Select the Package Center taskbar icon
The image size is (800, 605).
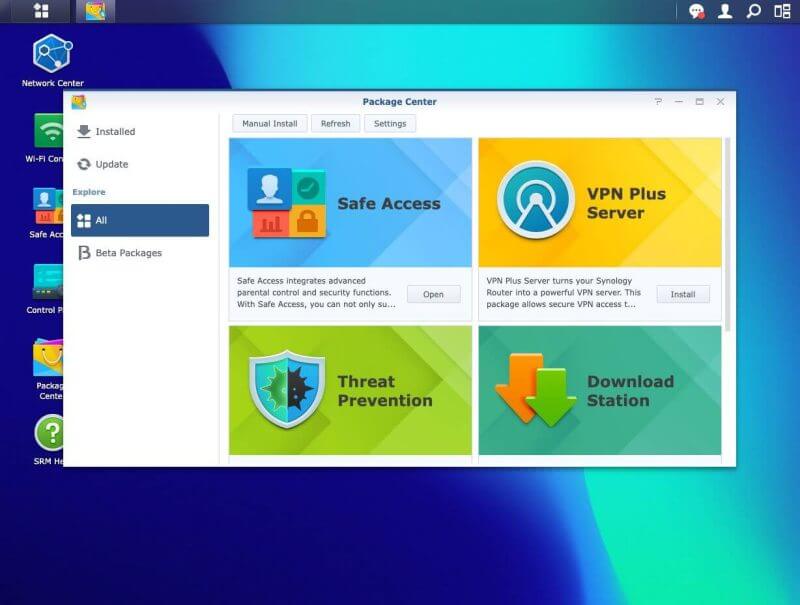point(95,11)
